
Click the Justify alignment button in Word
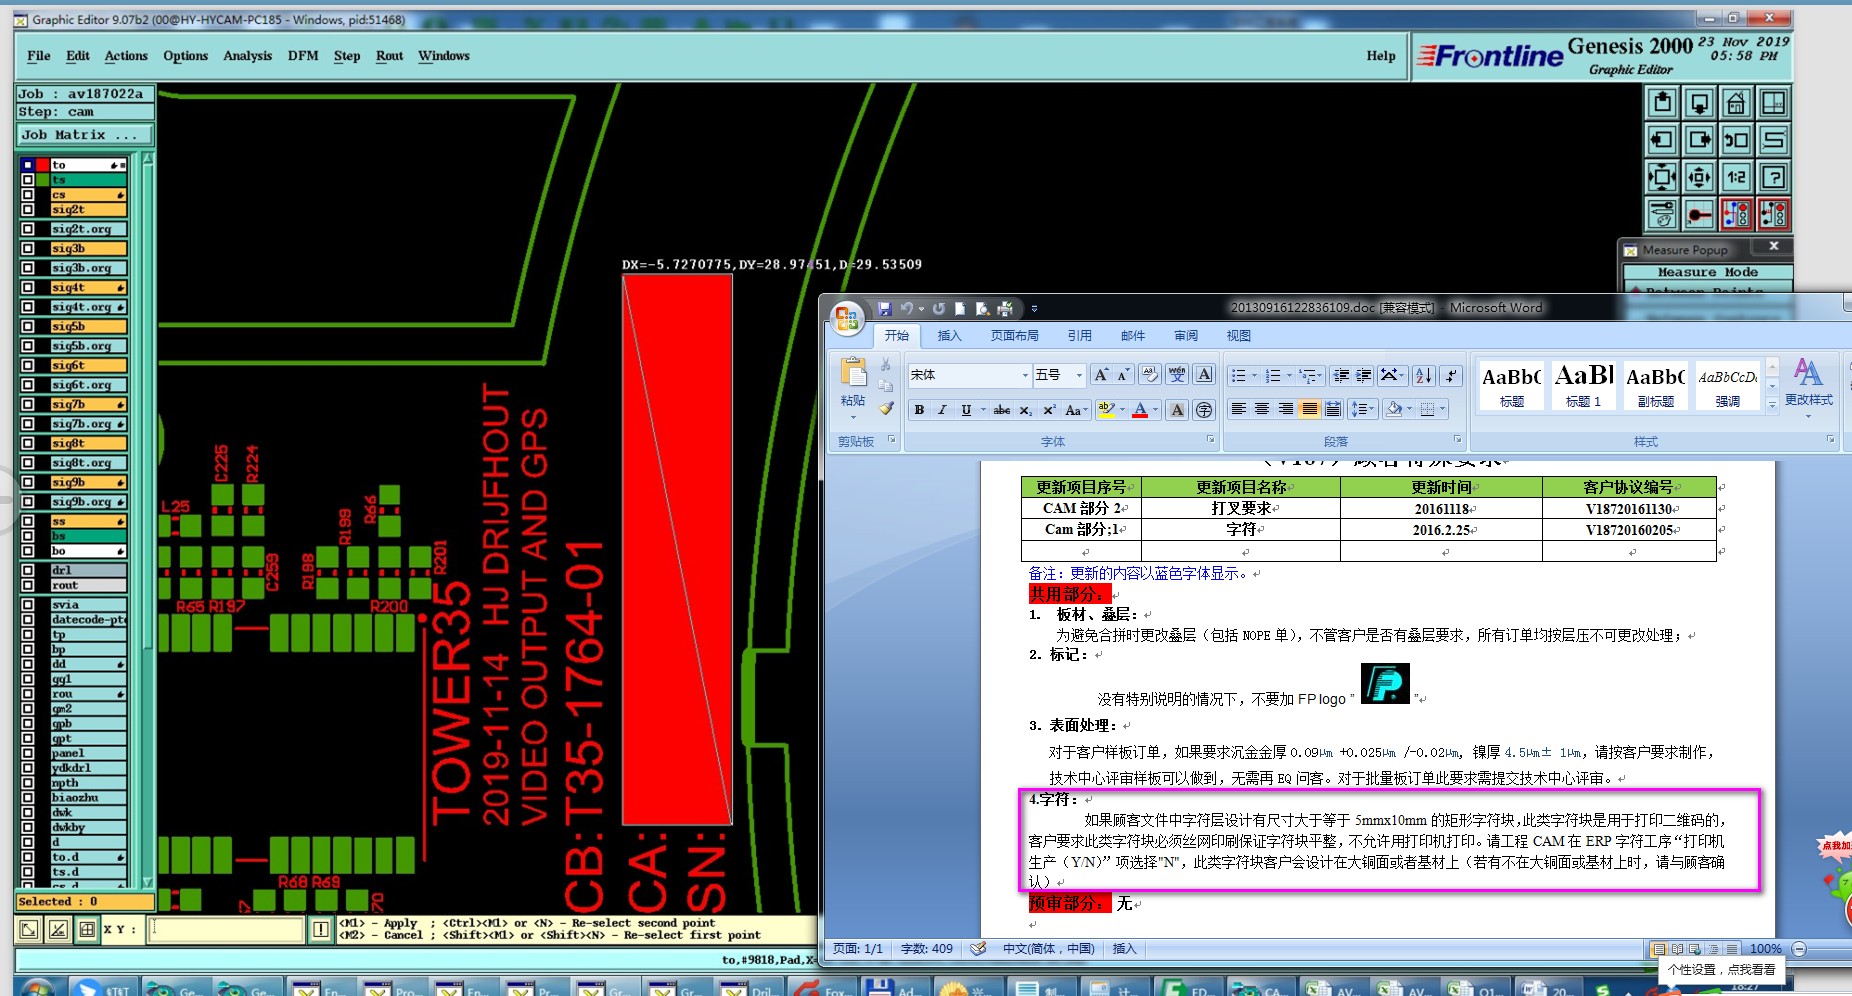pyautogui.click(x=1309, y=409)
